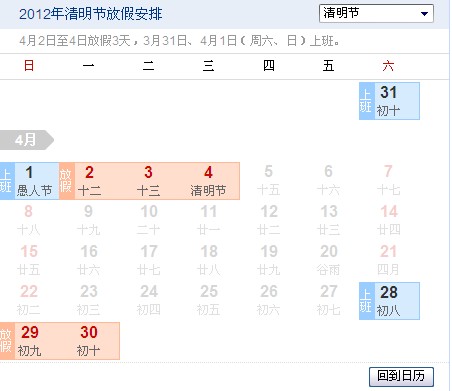This screenshot has height=391, width=452.
Task: Click the 回到日历 button
Action: click(401, 377)
